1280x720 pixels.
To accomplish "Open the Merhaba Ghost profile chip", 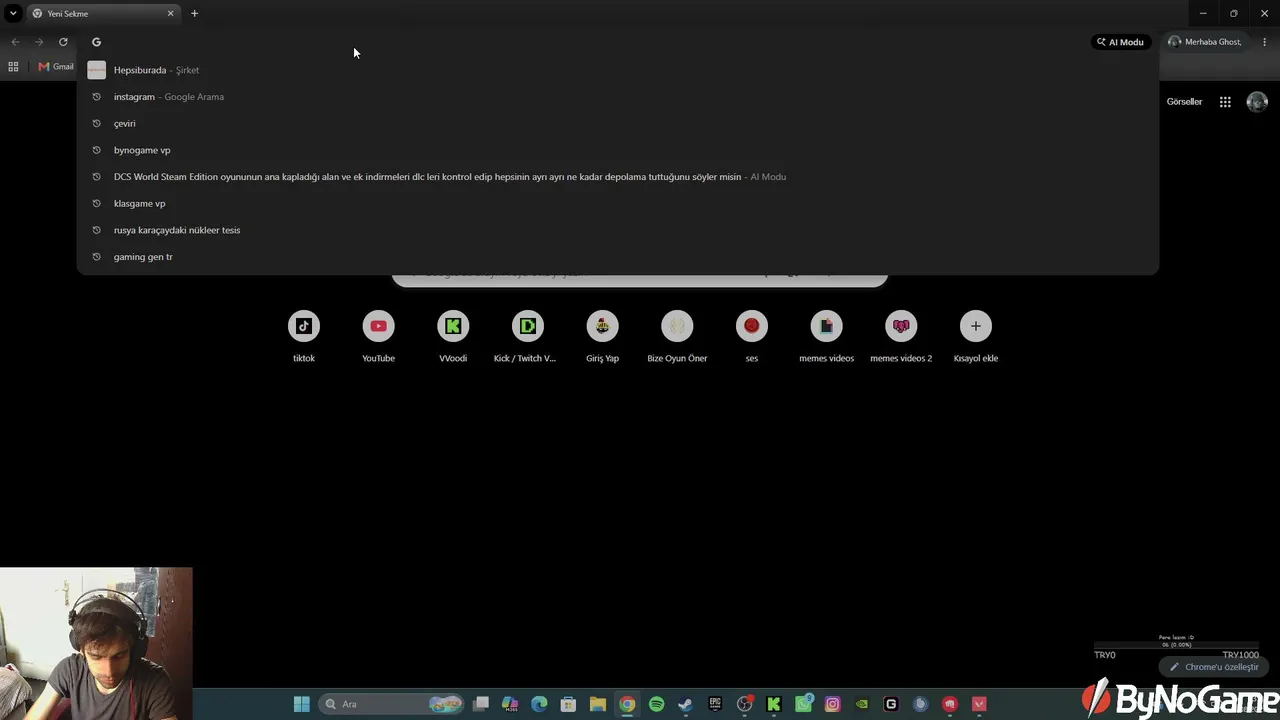I will tap(1205, 42).
